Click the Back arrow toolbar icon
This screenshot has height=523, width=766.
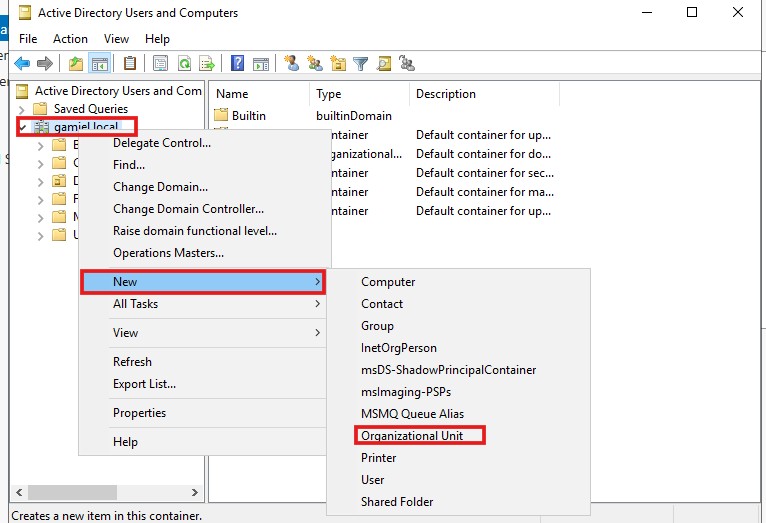tap(22, 63)
